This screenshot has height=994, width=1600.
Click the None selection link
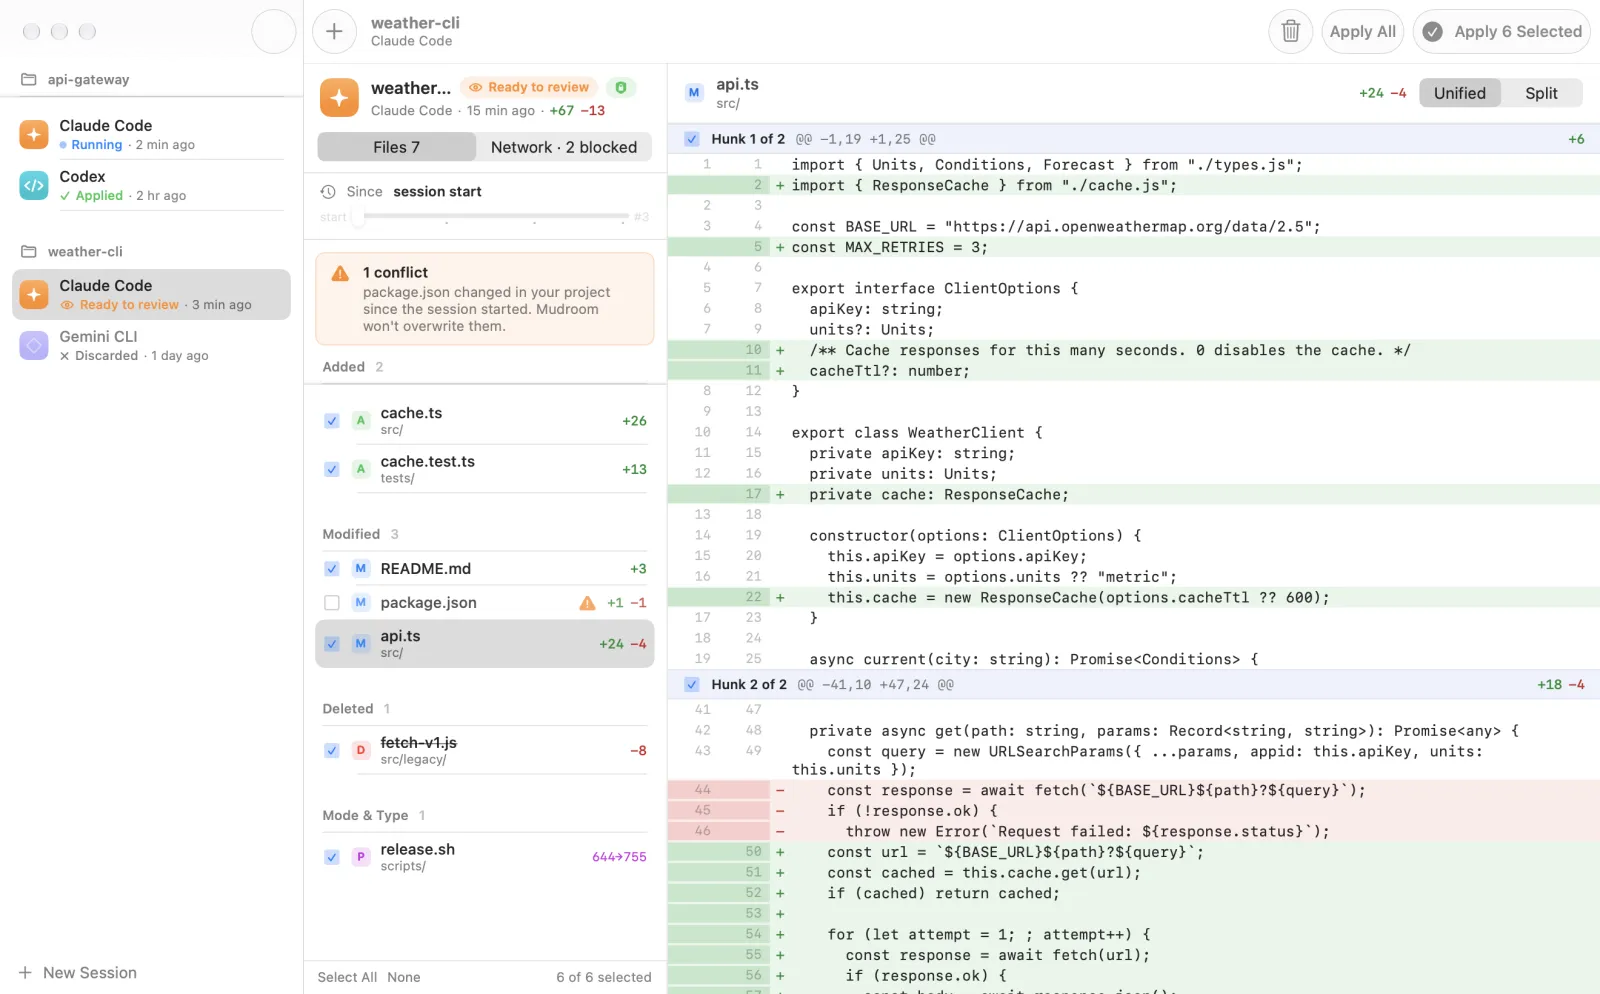pos(404,977)
